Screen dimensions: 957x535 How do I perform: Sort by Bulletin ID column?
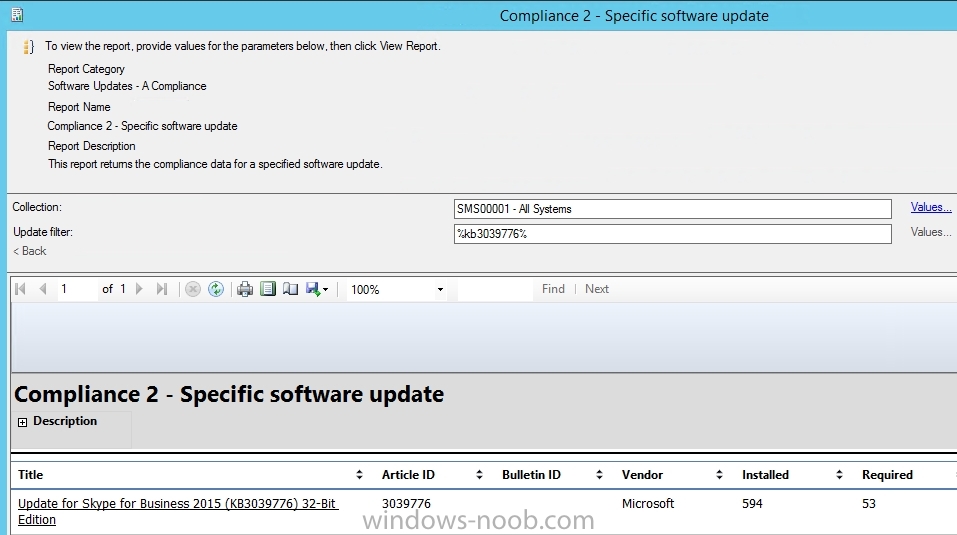(x=599, y=475)
